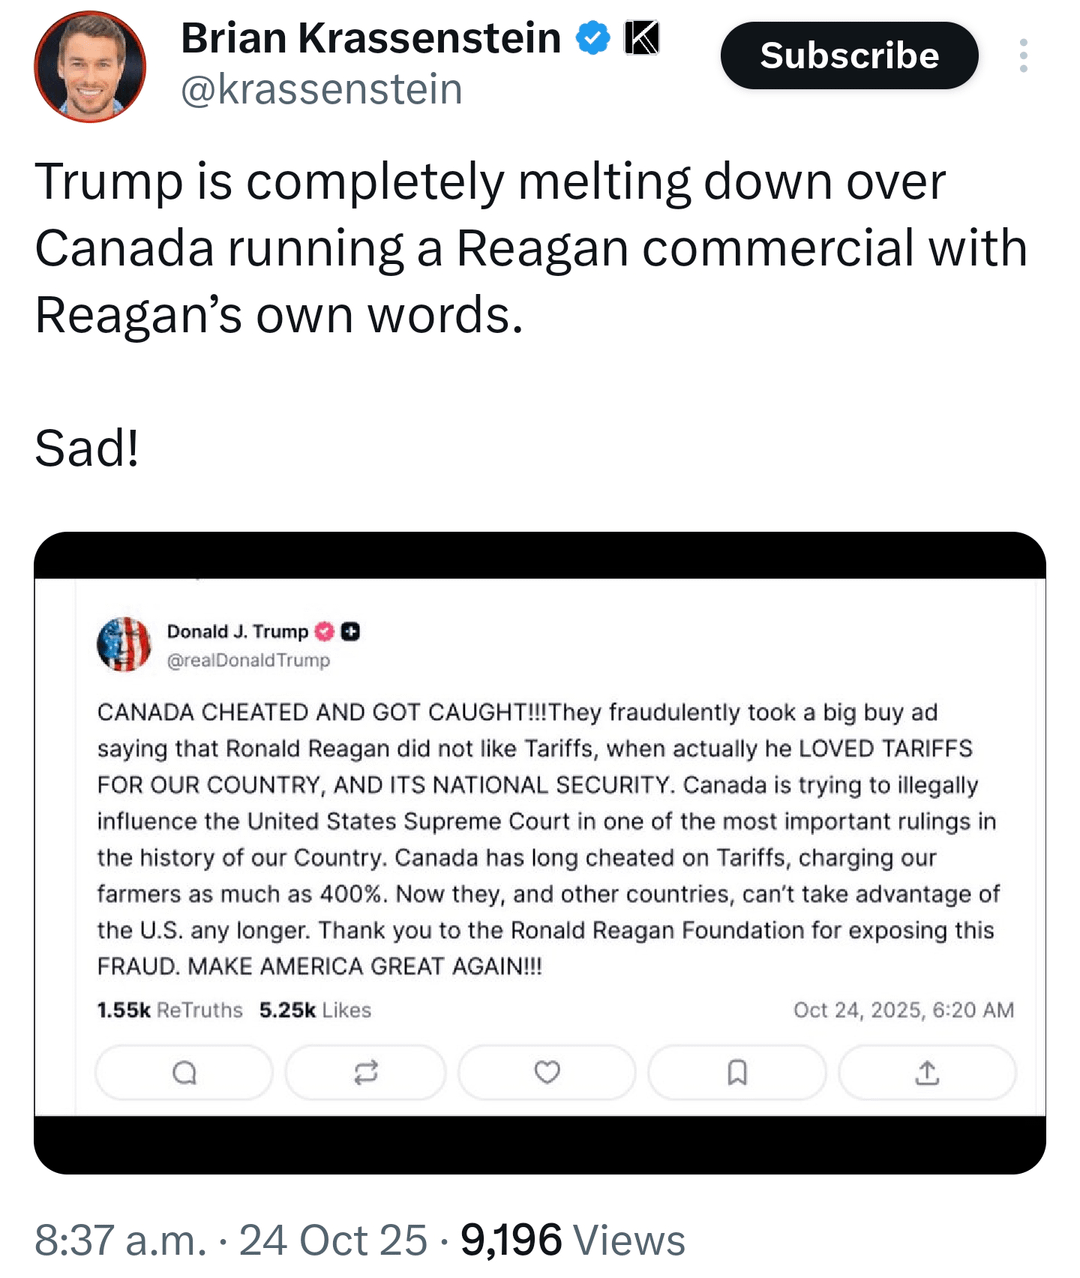Click the @krassenstein handle
The image size is (1080, 1278).
click(321, 90)
